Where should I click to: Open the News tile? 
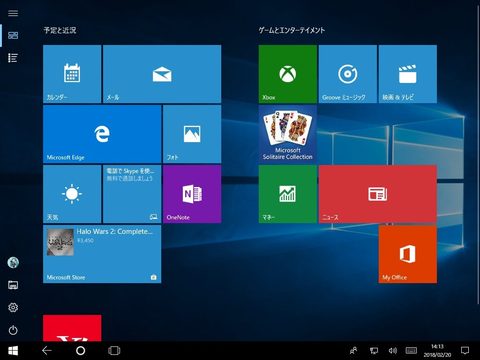(378, 194)
